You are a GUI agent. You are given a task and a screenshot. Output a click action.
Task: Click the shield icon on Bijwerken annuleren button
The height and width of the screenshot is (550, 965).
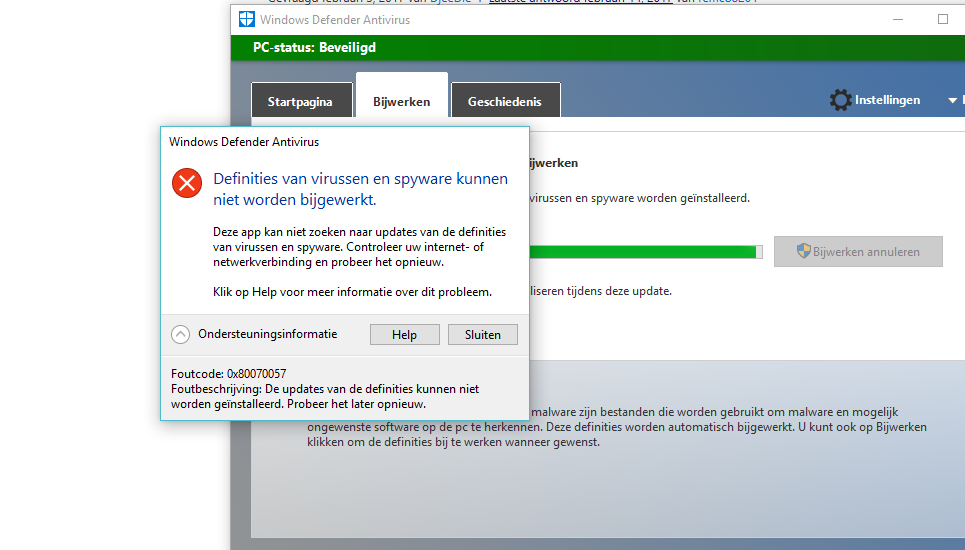[x=803, y=251]
